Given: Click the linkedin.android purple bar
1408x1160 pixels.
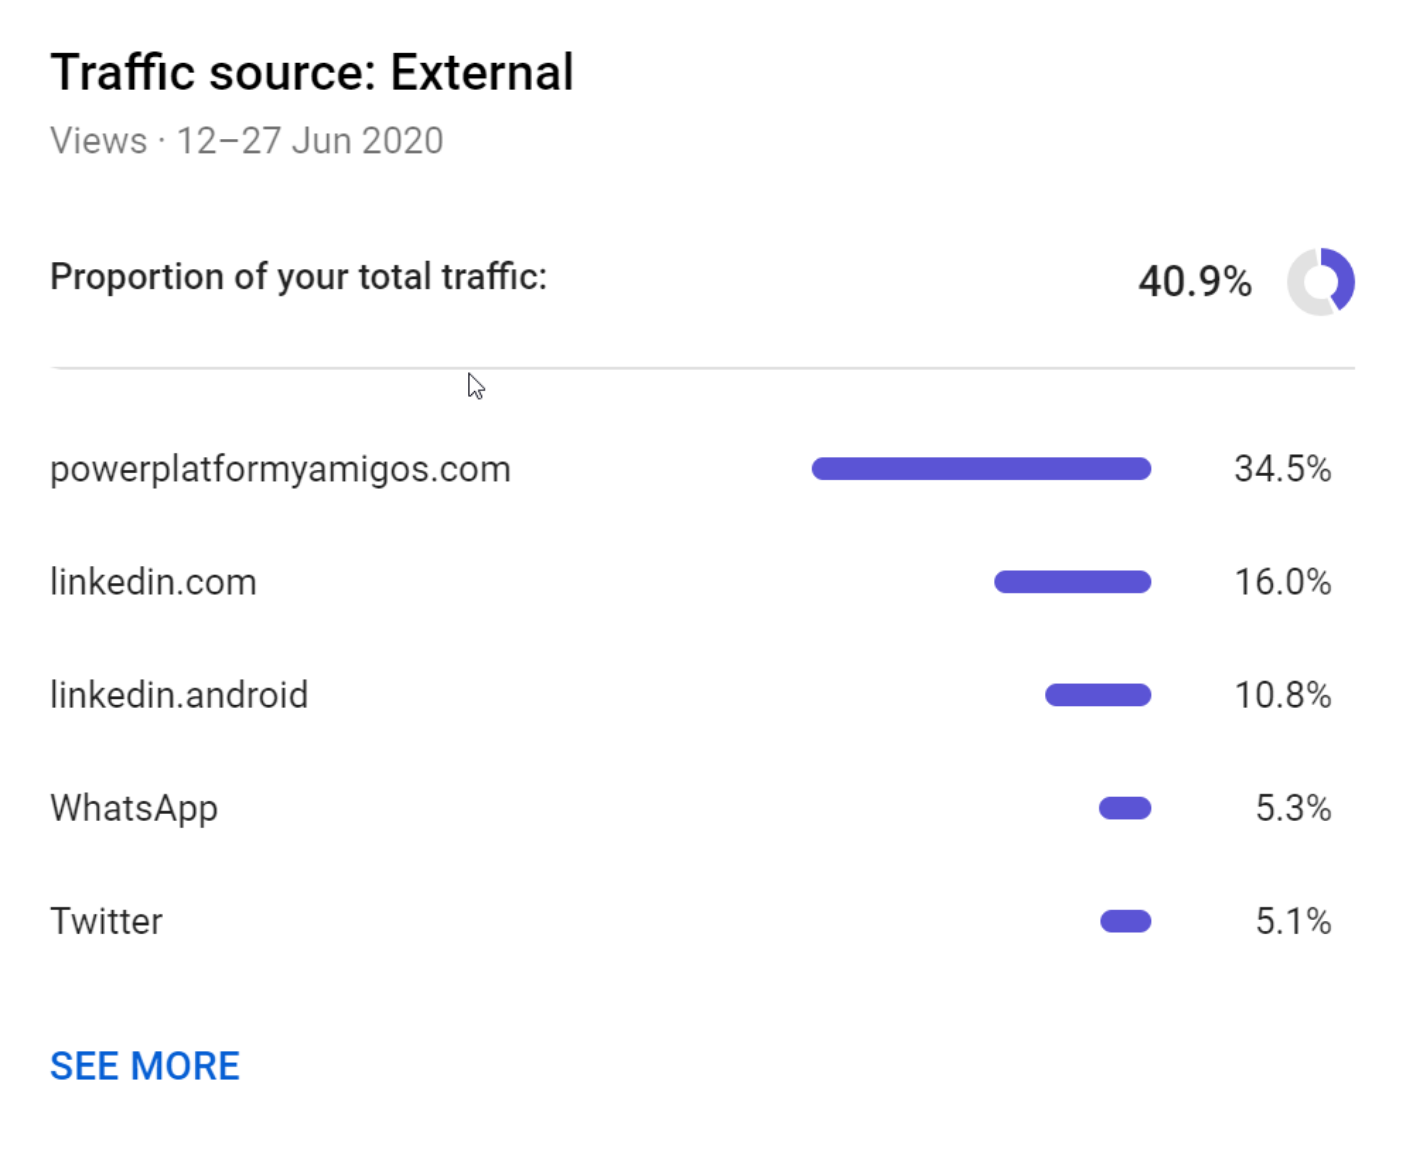Looking at the screenshot, I should pyautogui.click(x=1098, y=695).
